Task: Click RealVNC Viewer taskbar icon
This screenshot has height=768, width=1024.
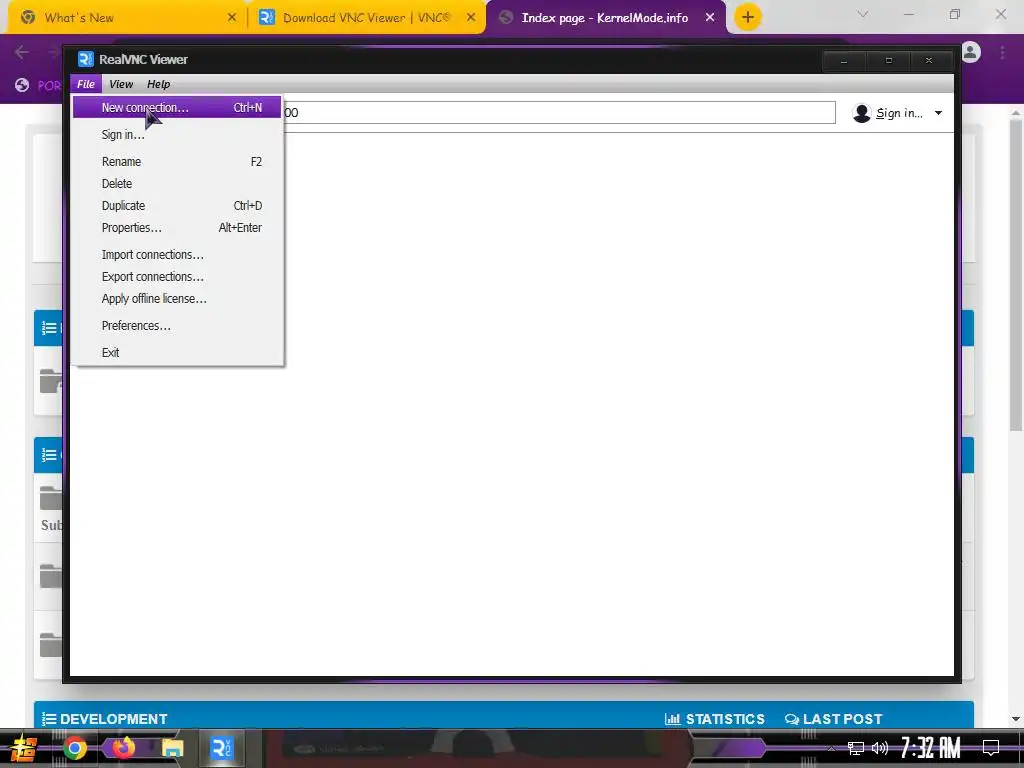Action: [221, 748]
